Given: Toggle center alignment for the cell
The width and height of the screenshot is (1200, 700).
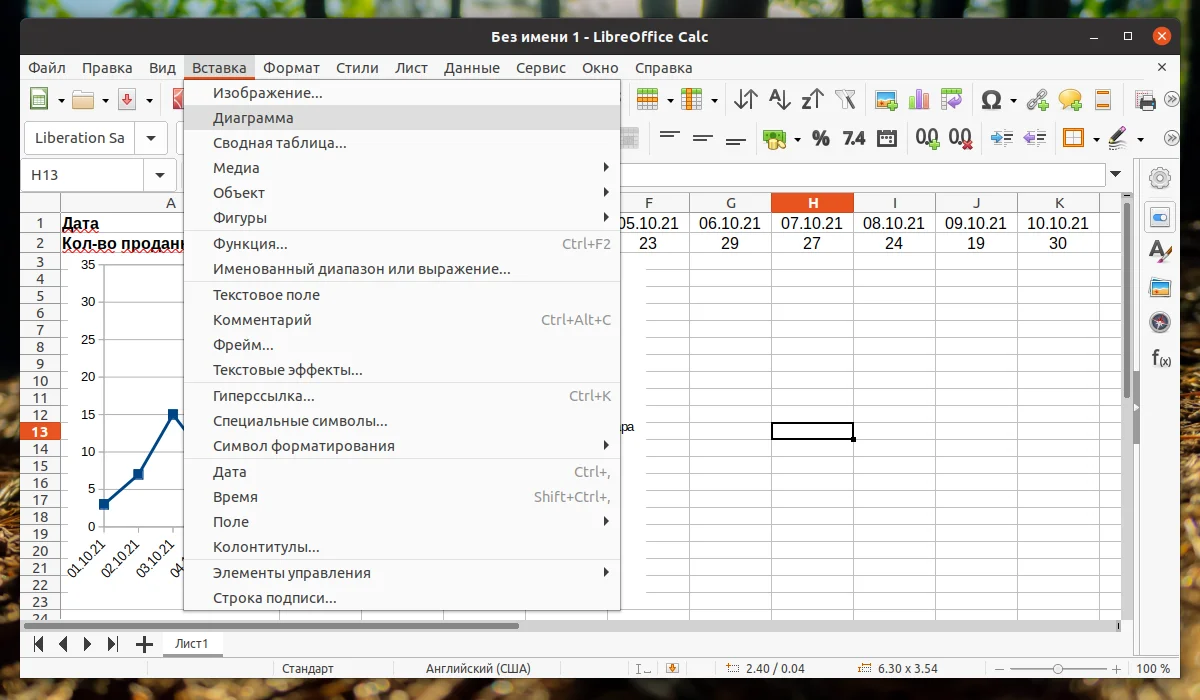Looking at the screenshot, I should [x=701, y=138].
